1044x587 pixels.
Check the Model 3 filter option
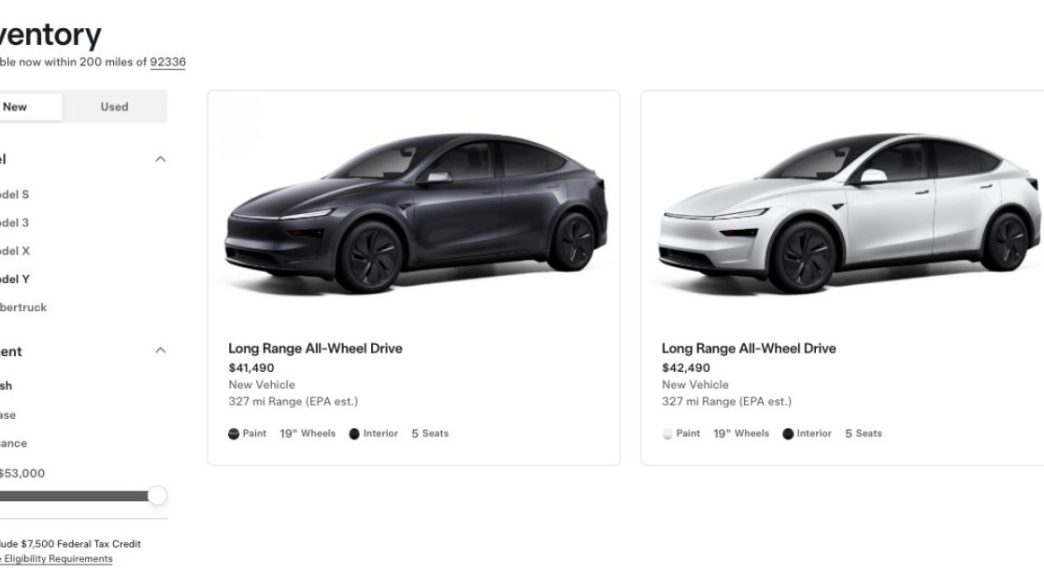pyautogui.click(x=14, y=223)
